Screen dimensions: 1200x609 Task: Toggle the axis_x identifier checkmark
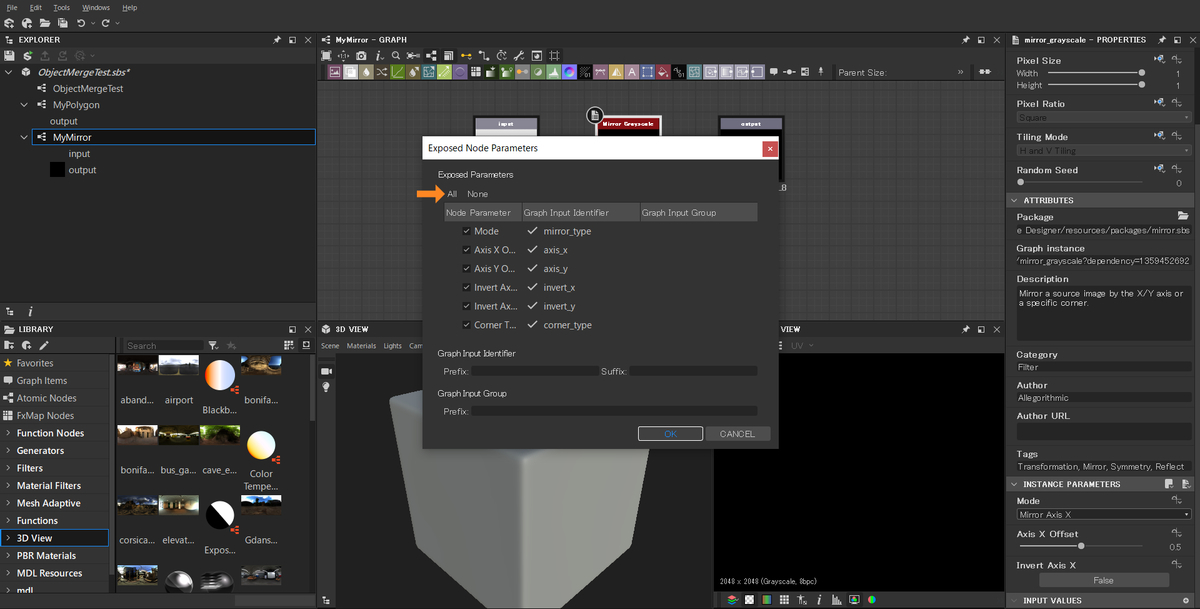[532, 250]
